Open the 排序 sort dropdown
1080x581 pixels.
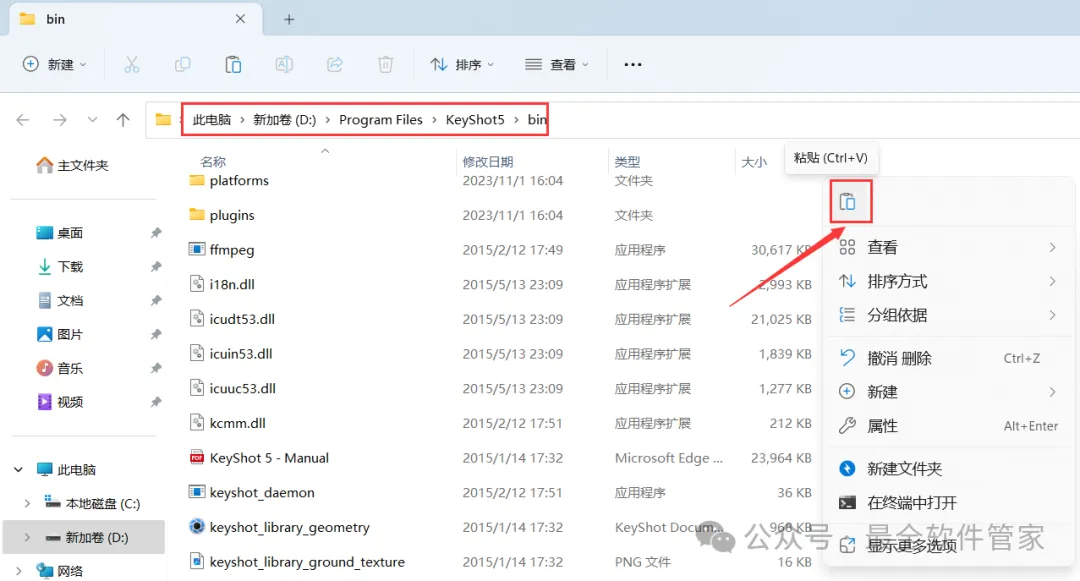coord(462,65)
